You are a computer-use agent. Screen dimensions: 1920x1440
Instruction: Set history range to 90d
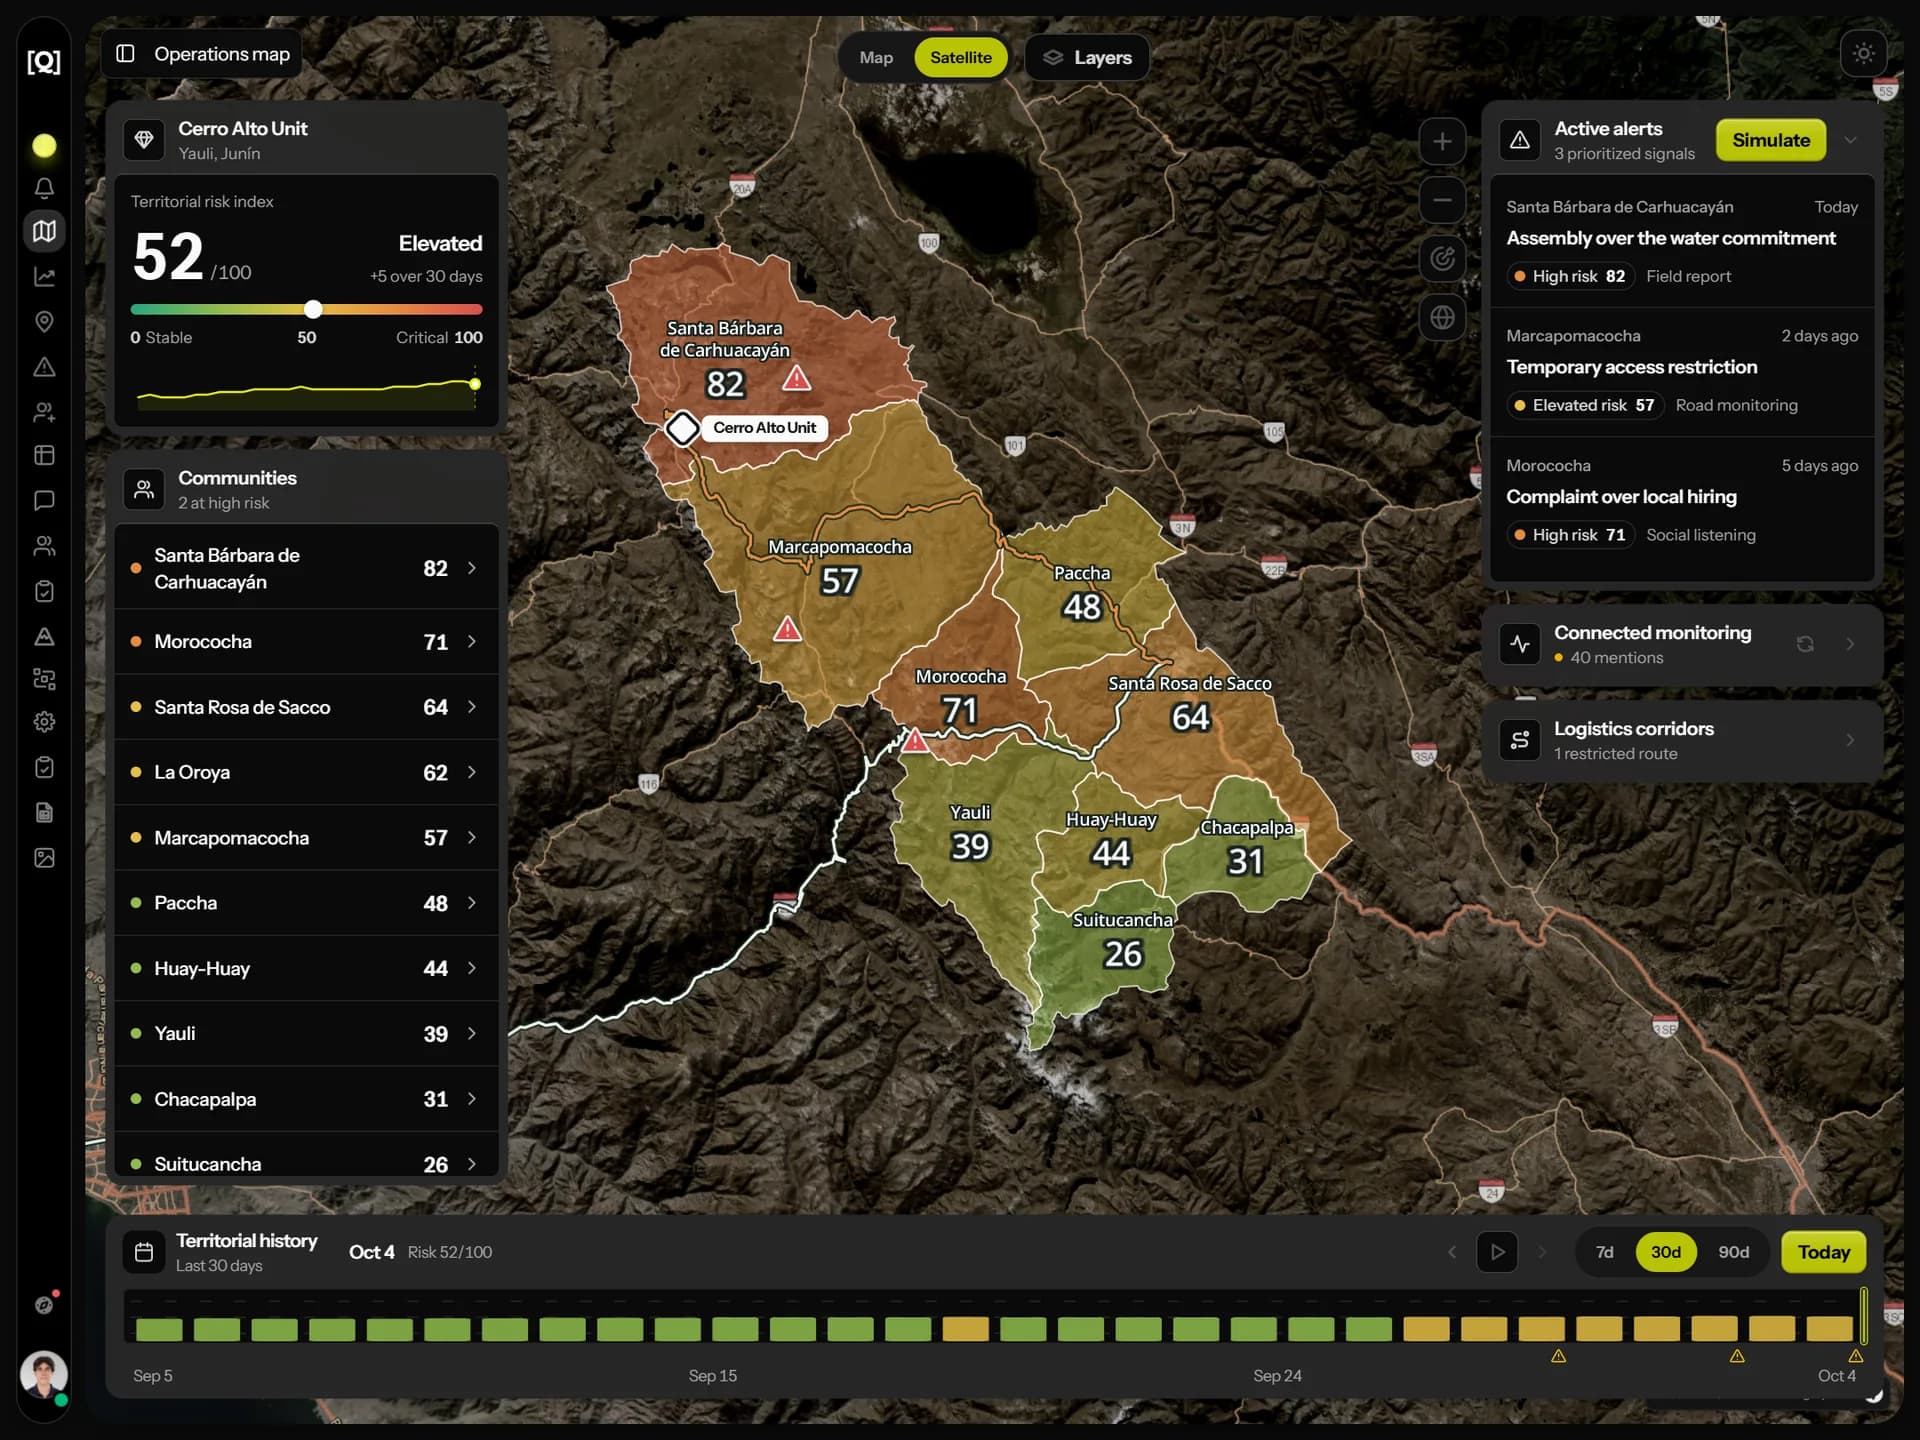click(1734, 1252)
